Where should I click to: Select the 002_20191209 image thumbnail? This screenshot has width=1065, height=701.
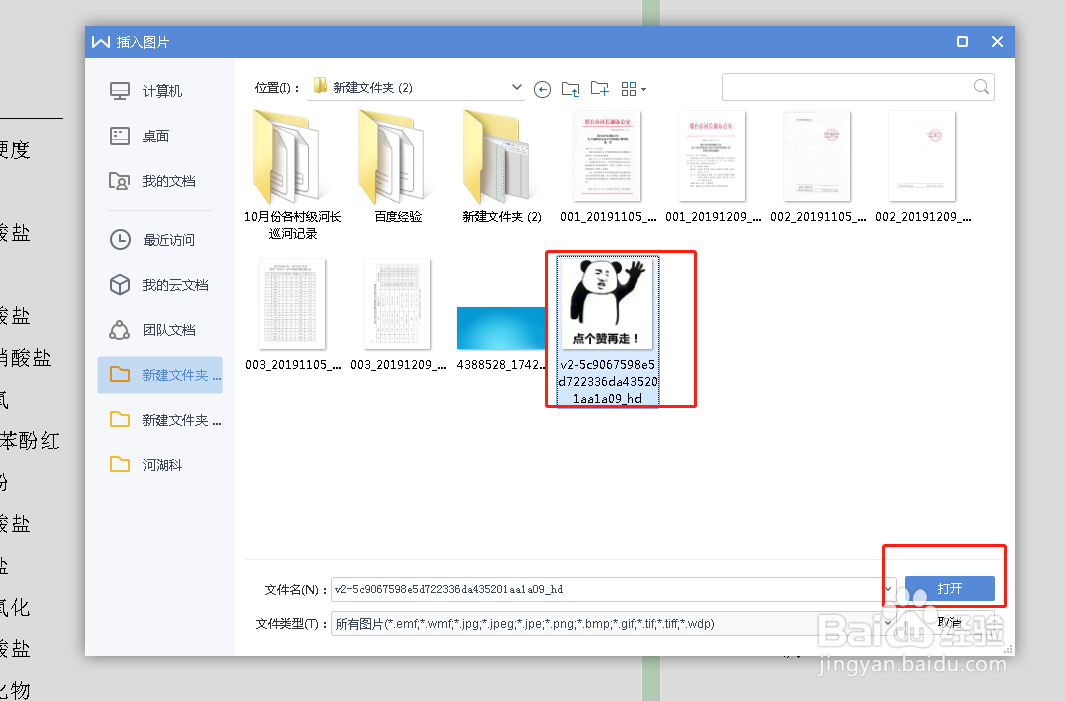[x=922, y=167]
